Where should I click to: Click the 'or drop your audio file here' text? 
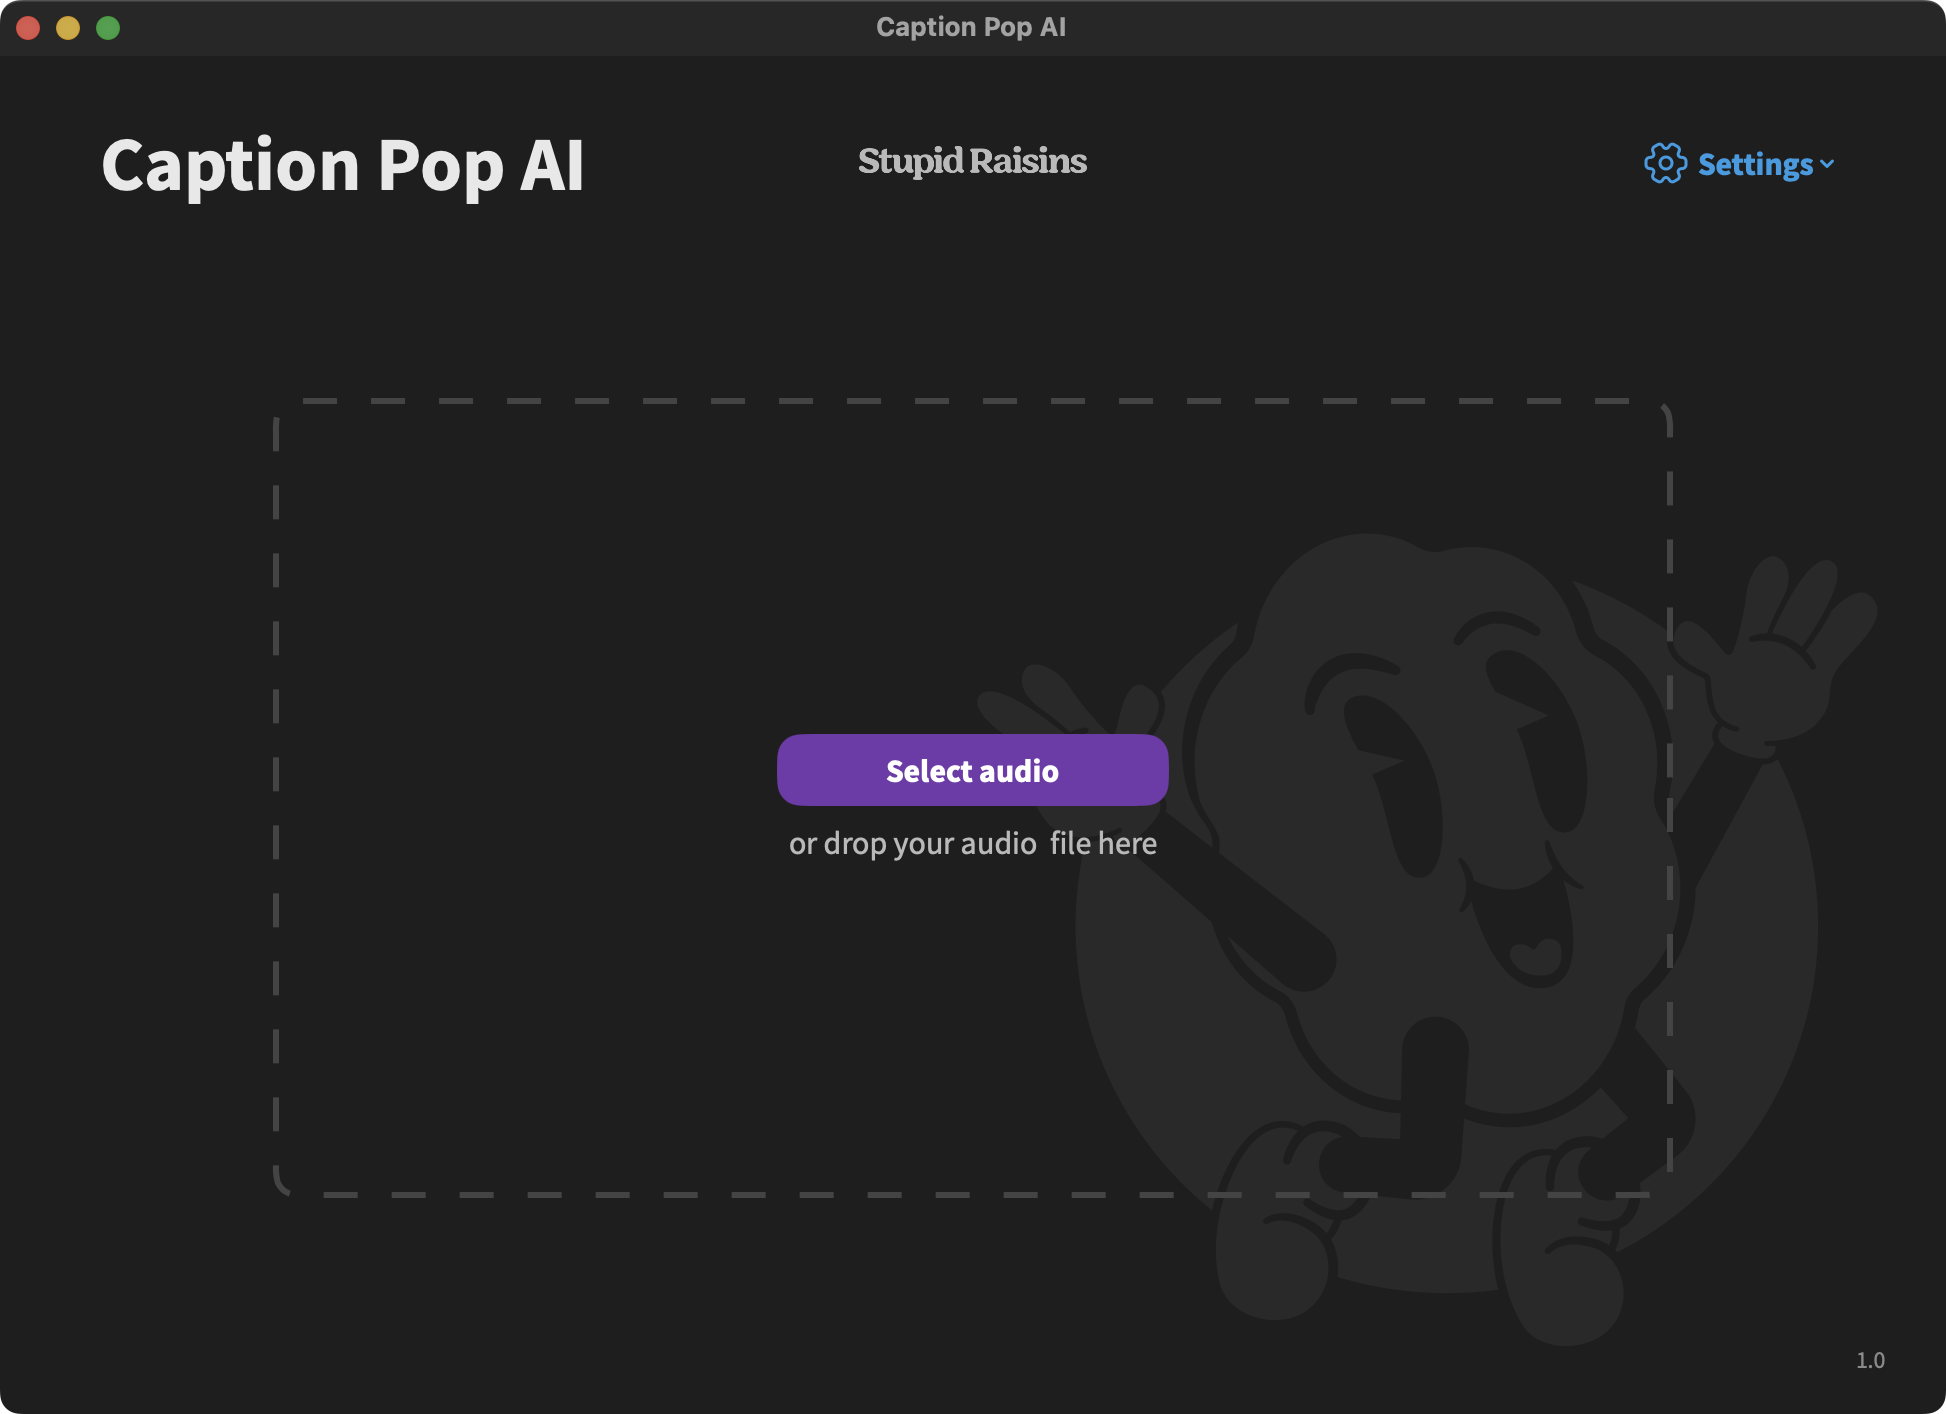pos(972,843)
